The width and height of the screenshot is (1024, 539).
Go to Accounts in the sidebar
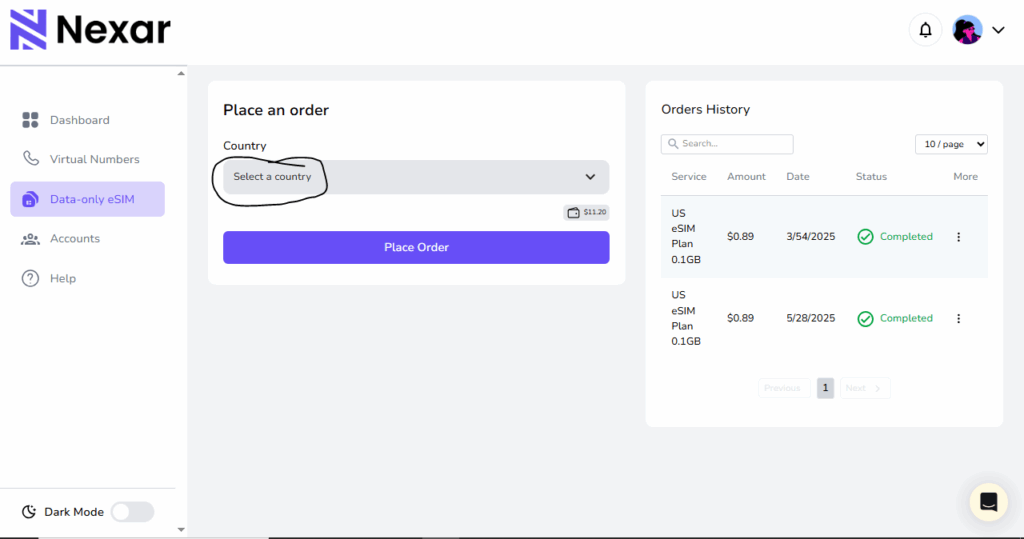(74, 238)
